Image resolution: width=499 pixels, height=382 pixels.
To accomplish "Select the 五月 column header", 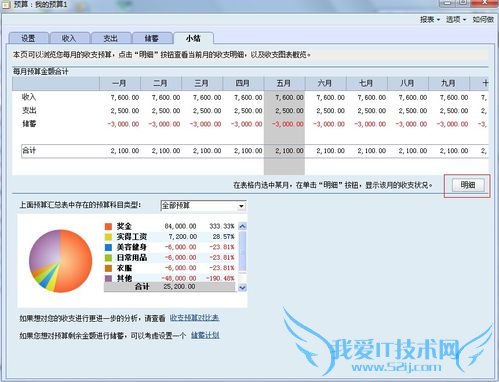I will [284, 83].
